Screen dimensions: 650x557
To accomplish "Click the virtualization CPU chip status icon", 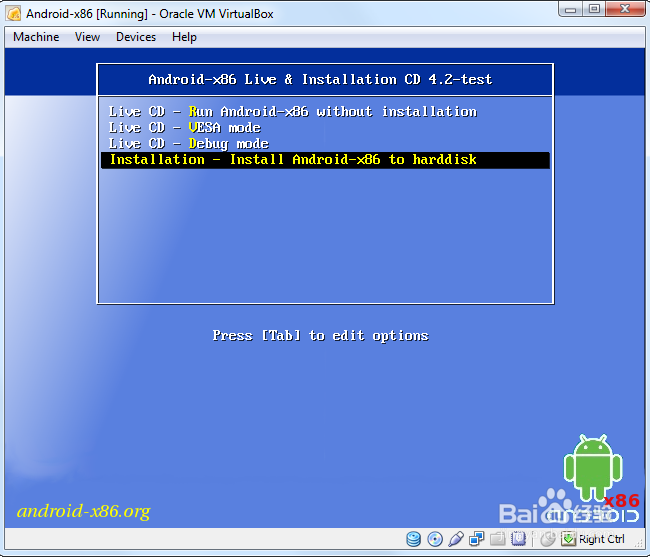I will [x=518, y=539].
